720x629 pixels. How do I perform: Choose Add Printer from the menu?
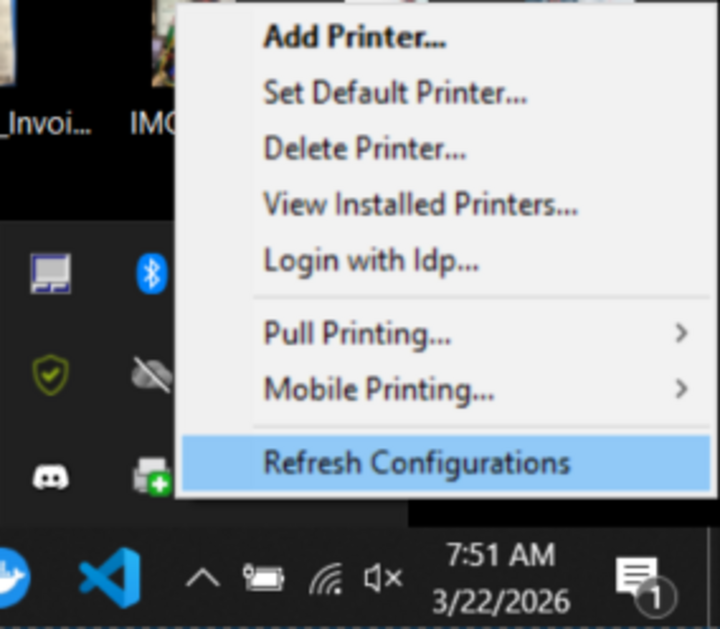[x=355, y=38]
